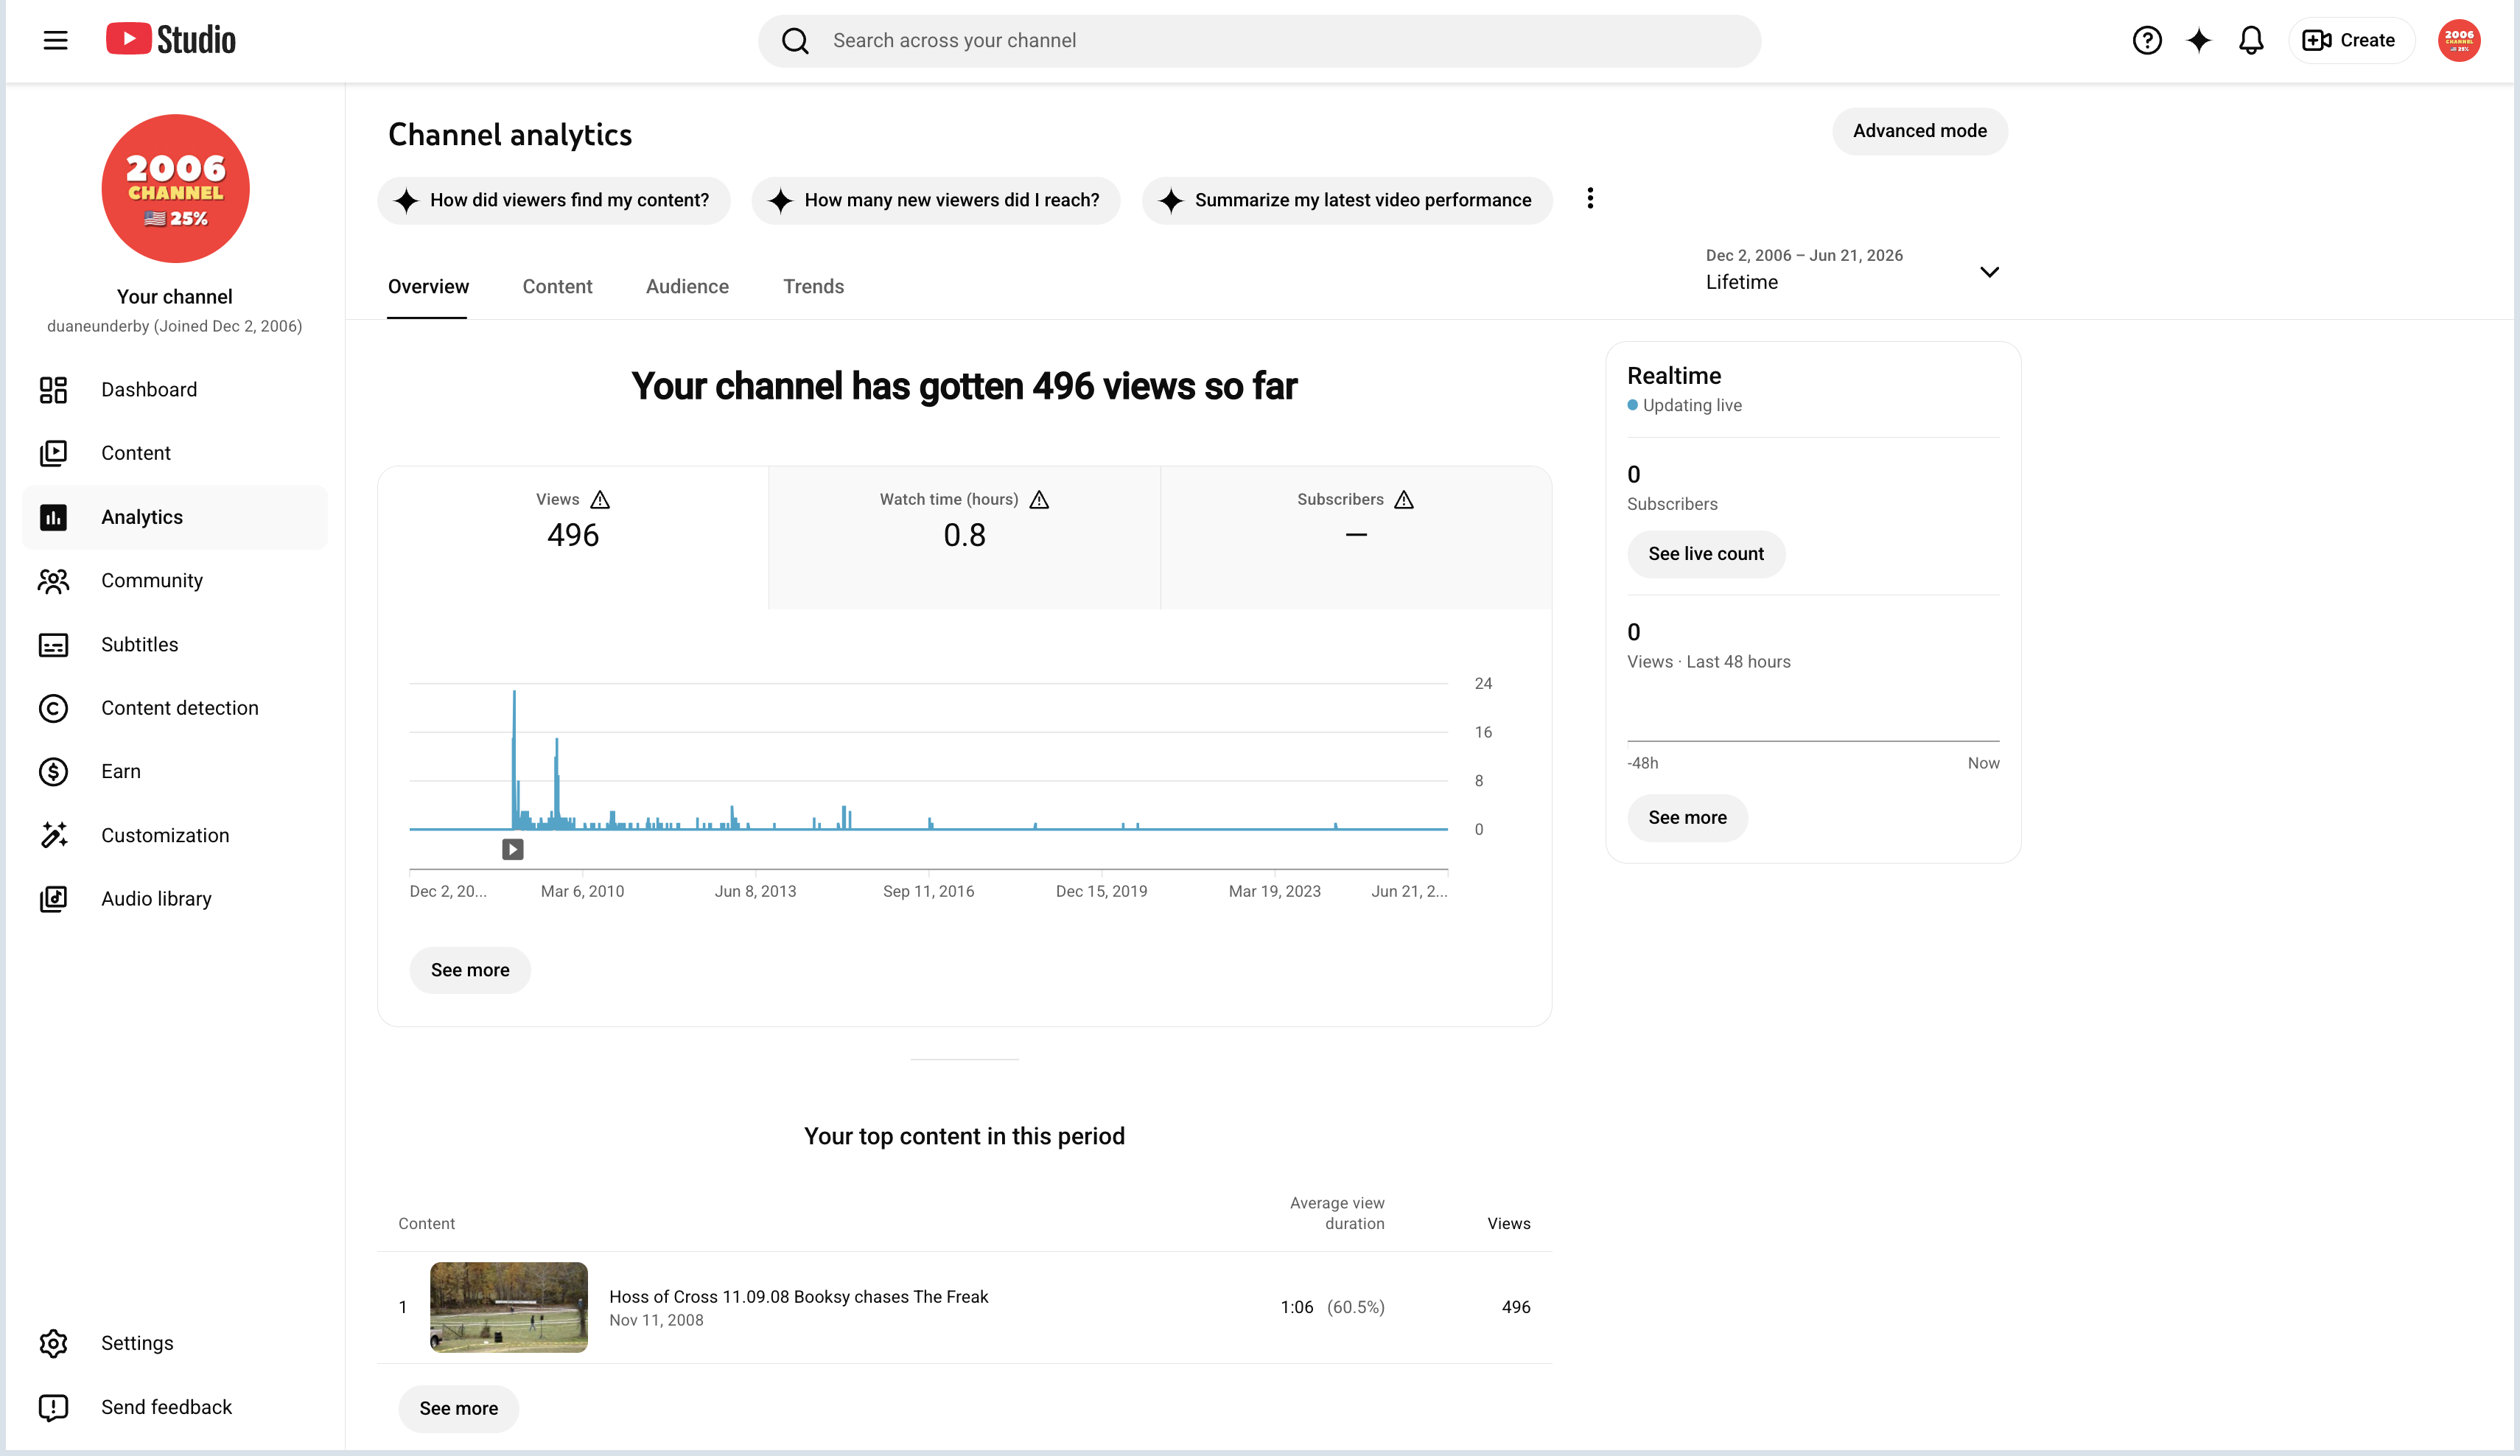
Task: Click See more below the views chart
Action: pyautogui.click(x=470, y=970)
